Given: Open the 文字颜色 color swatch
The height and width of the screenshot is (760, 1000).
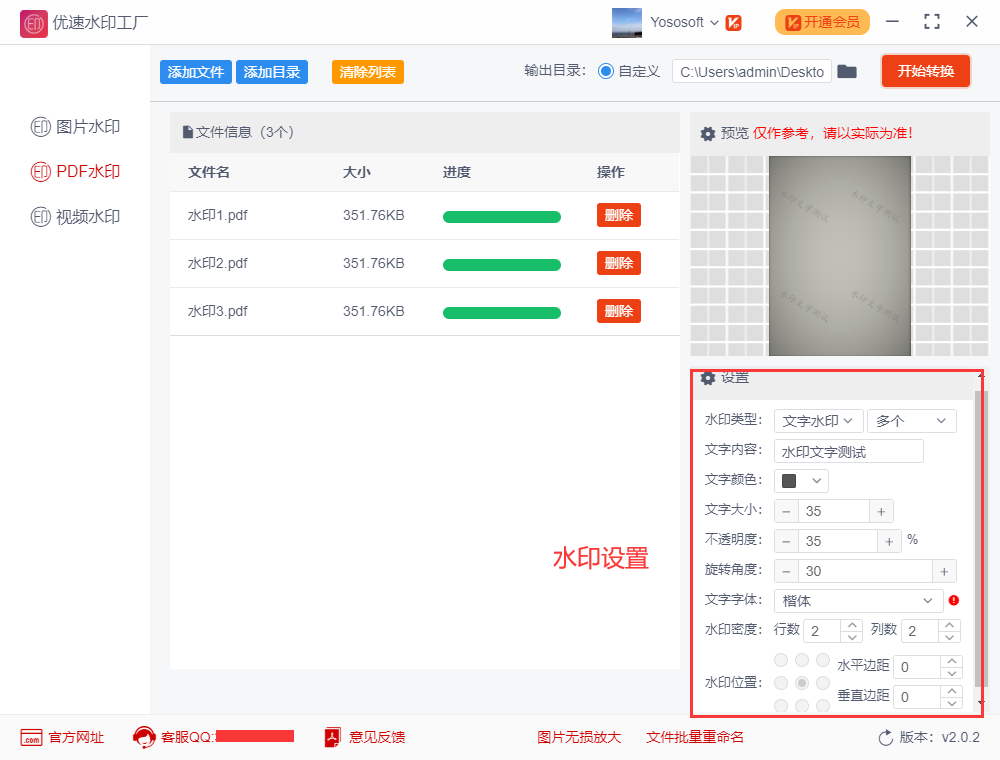Looking at the screenshot, I should 789,481.
